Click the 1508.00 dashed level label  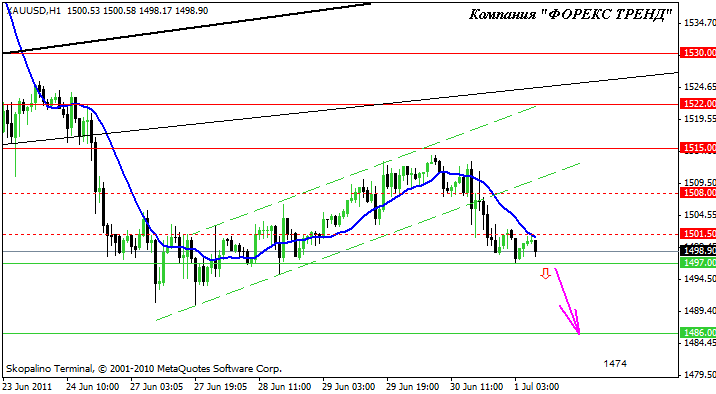(698, 193)
